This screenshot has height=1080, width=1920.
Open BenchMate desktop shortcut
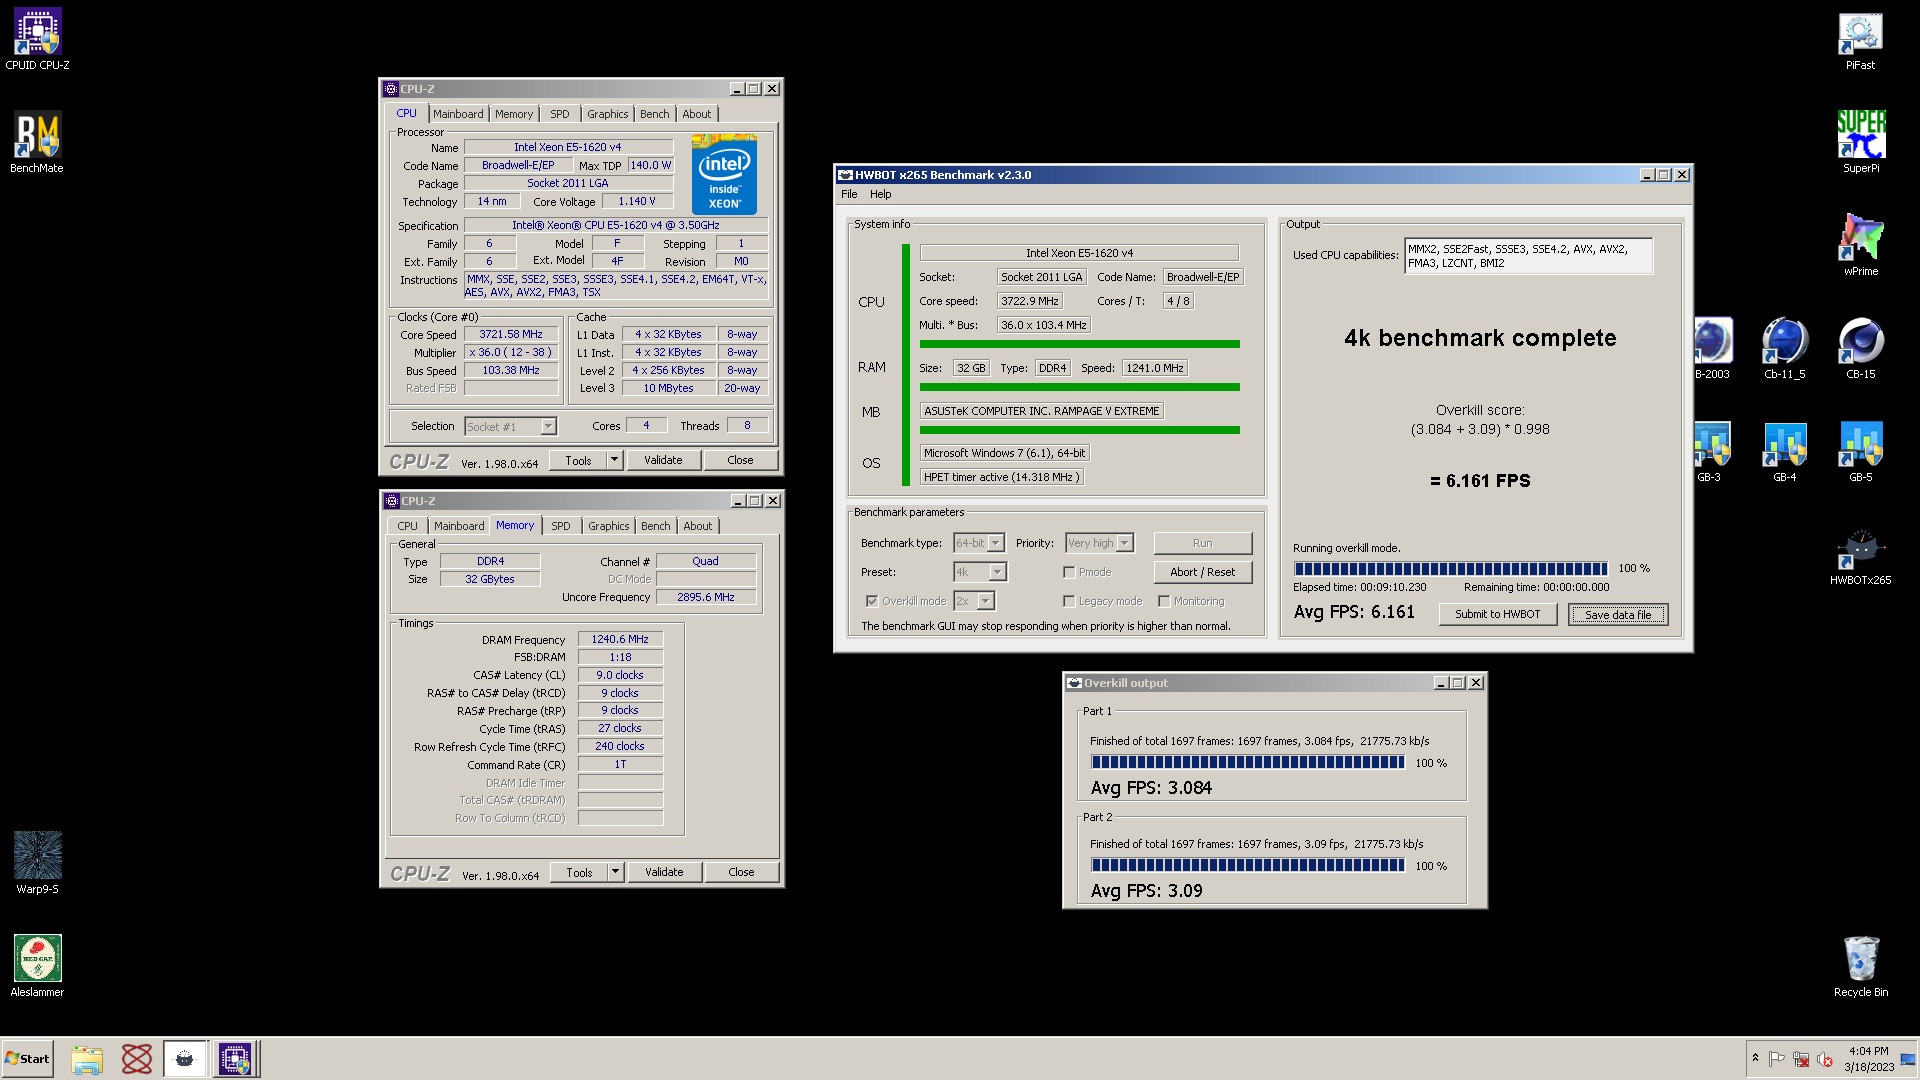tap(37, 143)
